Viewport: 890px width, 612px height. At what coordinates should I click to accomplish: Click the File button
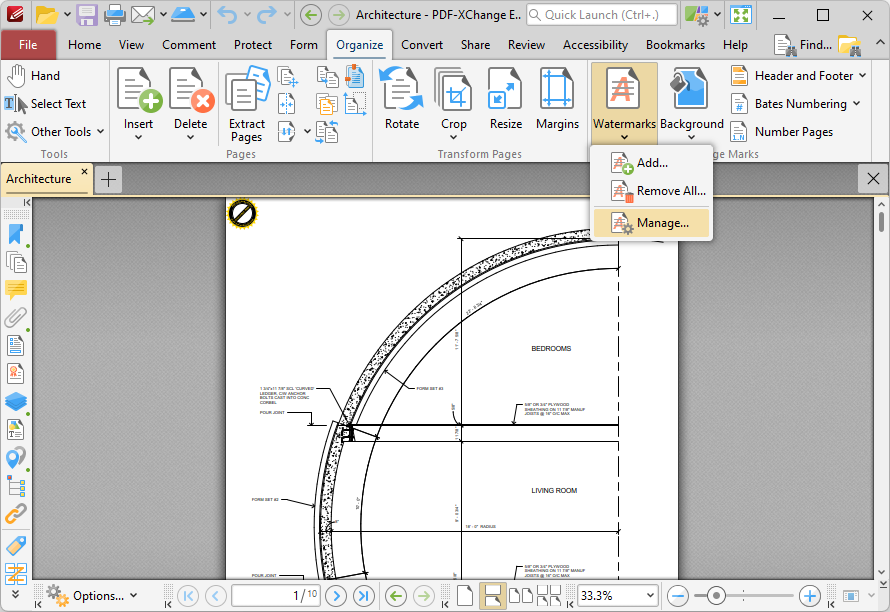pos(28,45)
